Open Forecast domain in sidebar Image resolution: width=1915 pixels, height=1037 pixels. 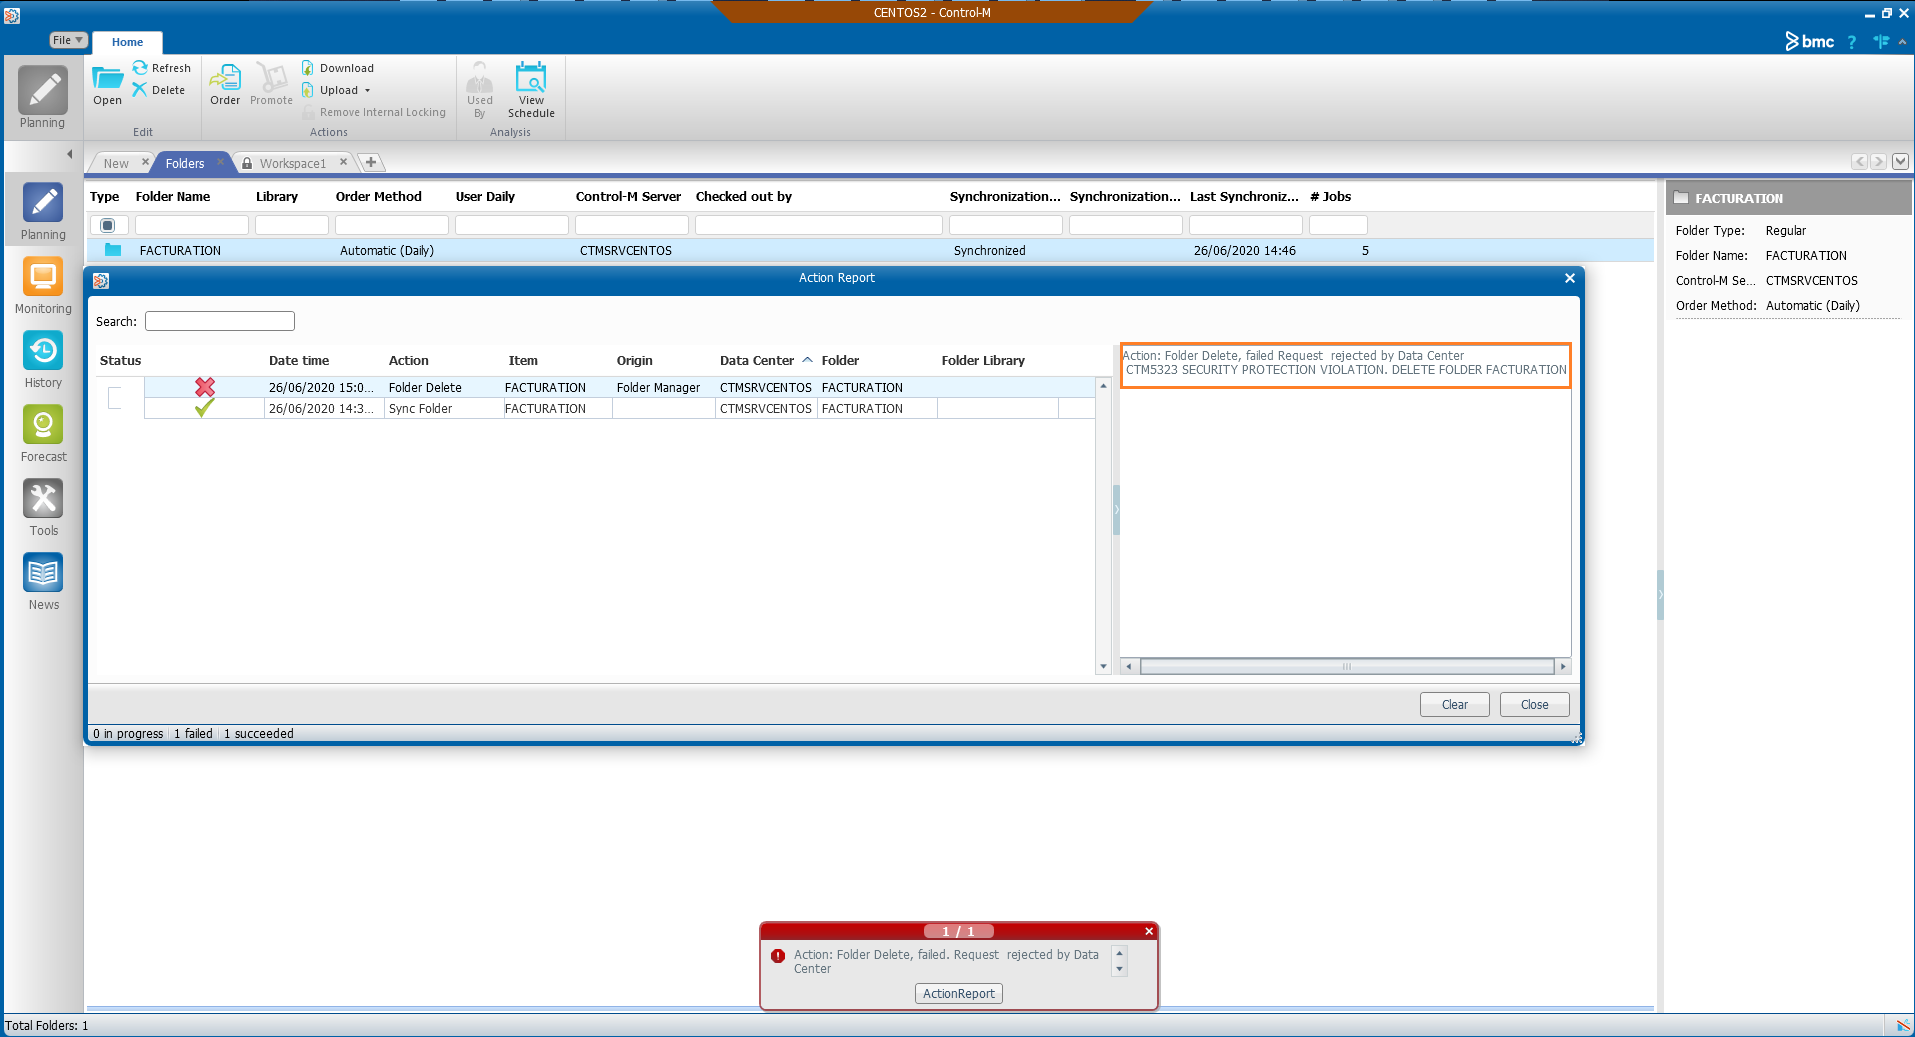43,434
